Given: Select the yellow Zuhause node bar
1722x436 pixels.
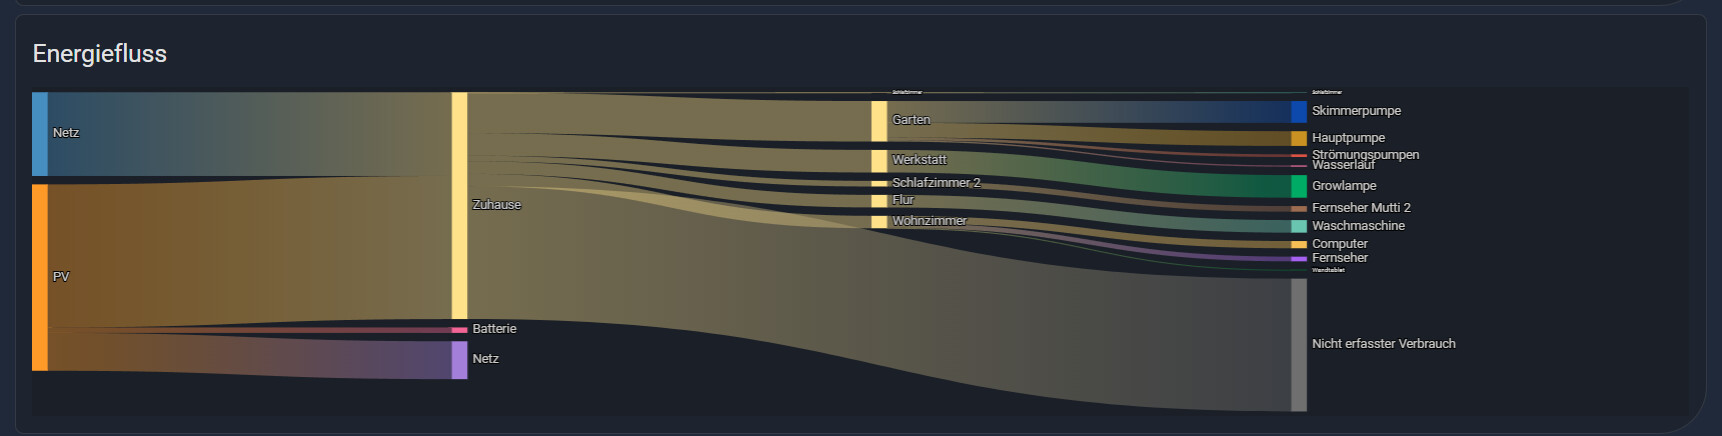Looking at the screenshot, I should pyautogui.click(x=459, y=205).
